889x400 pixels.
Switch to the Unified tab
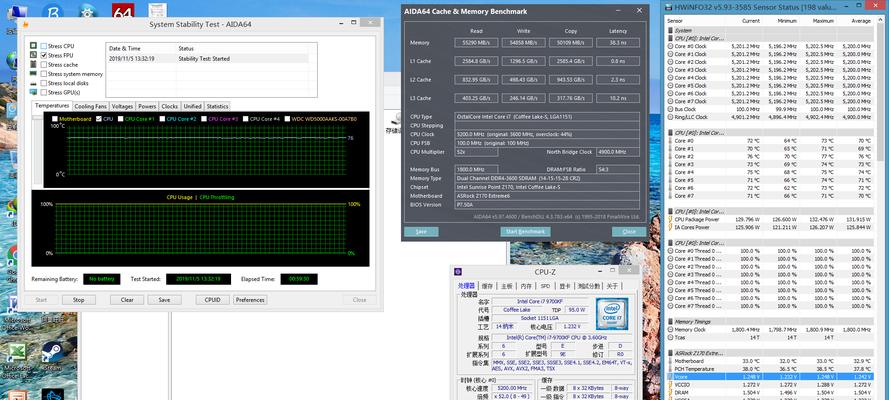click(x=192, y=107)
